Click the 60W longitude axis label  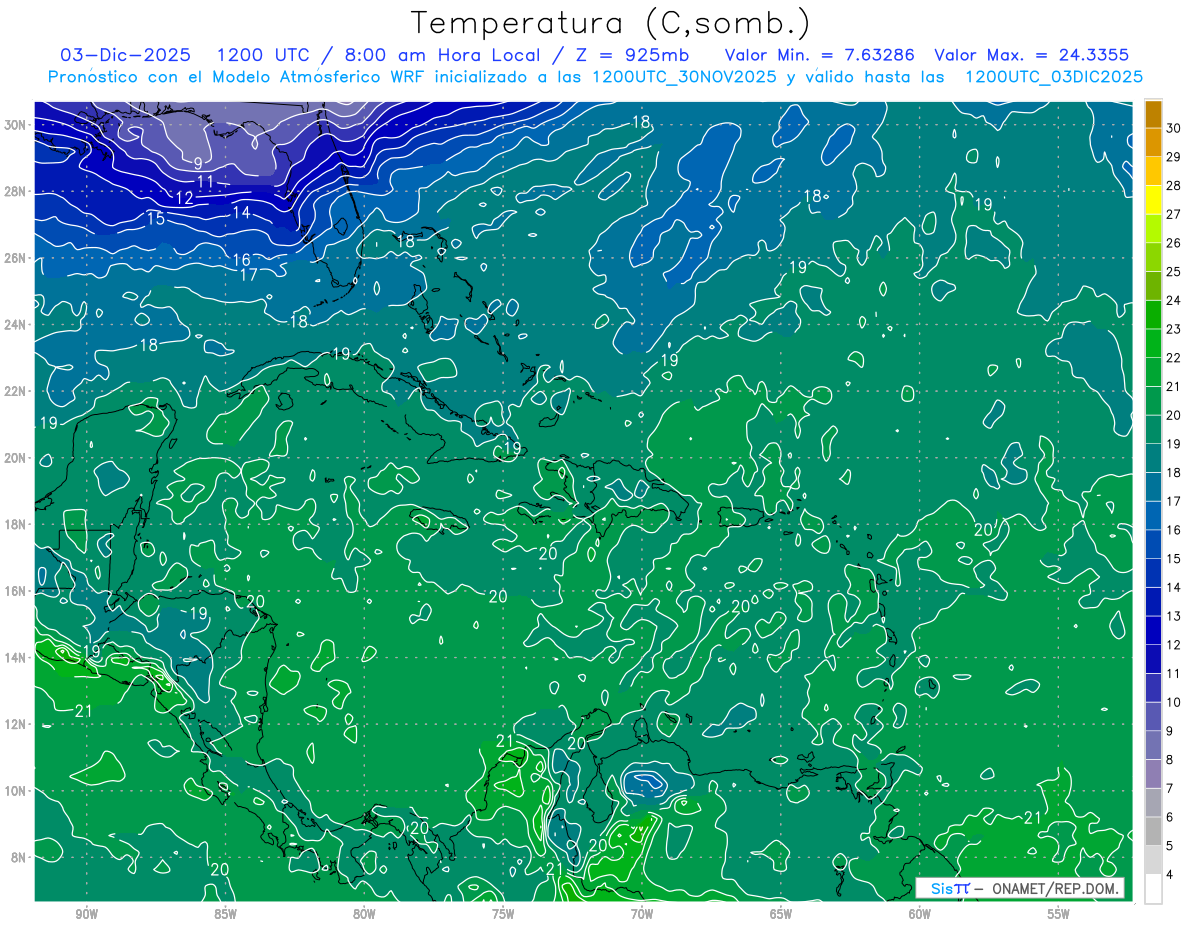920,914
